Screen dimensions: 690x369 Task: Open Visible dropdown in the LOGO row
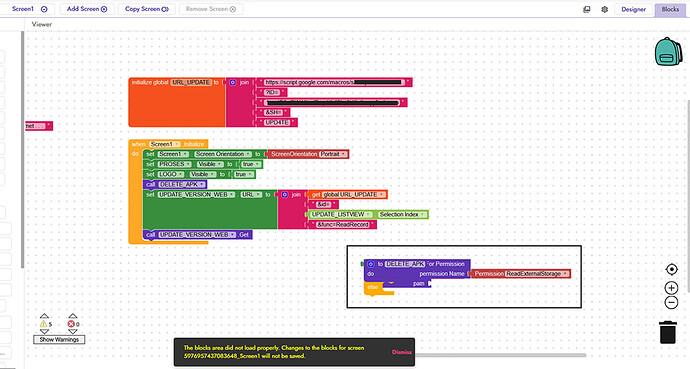click(x=202, y=174)
